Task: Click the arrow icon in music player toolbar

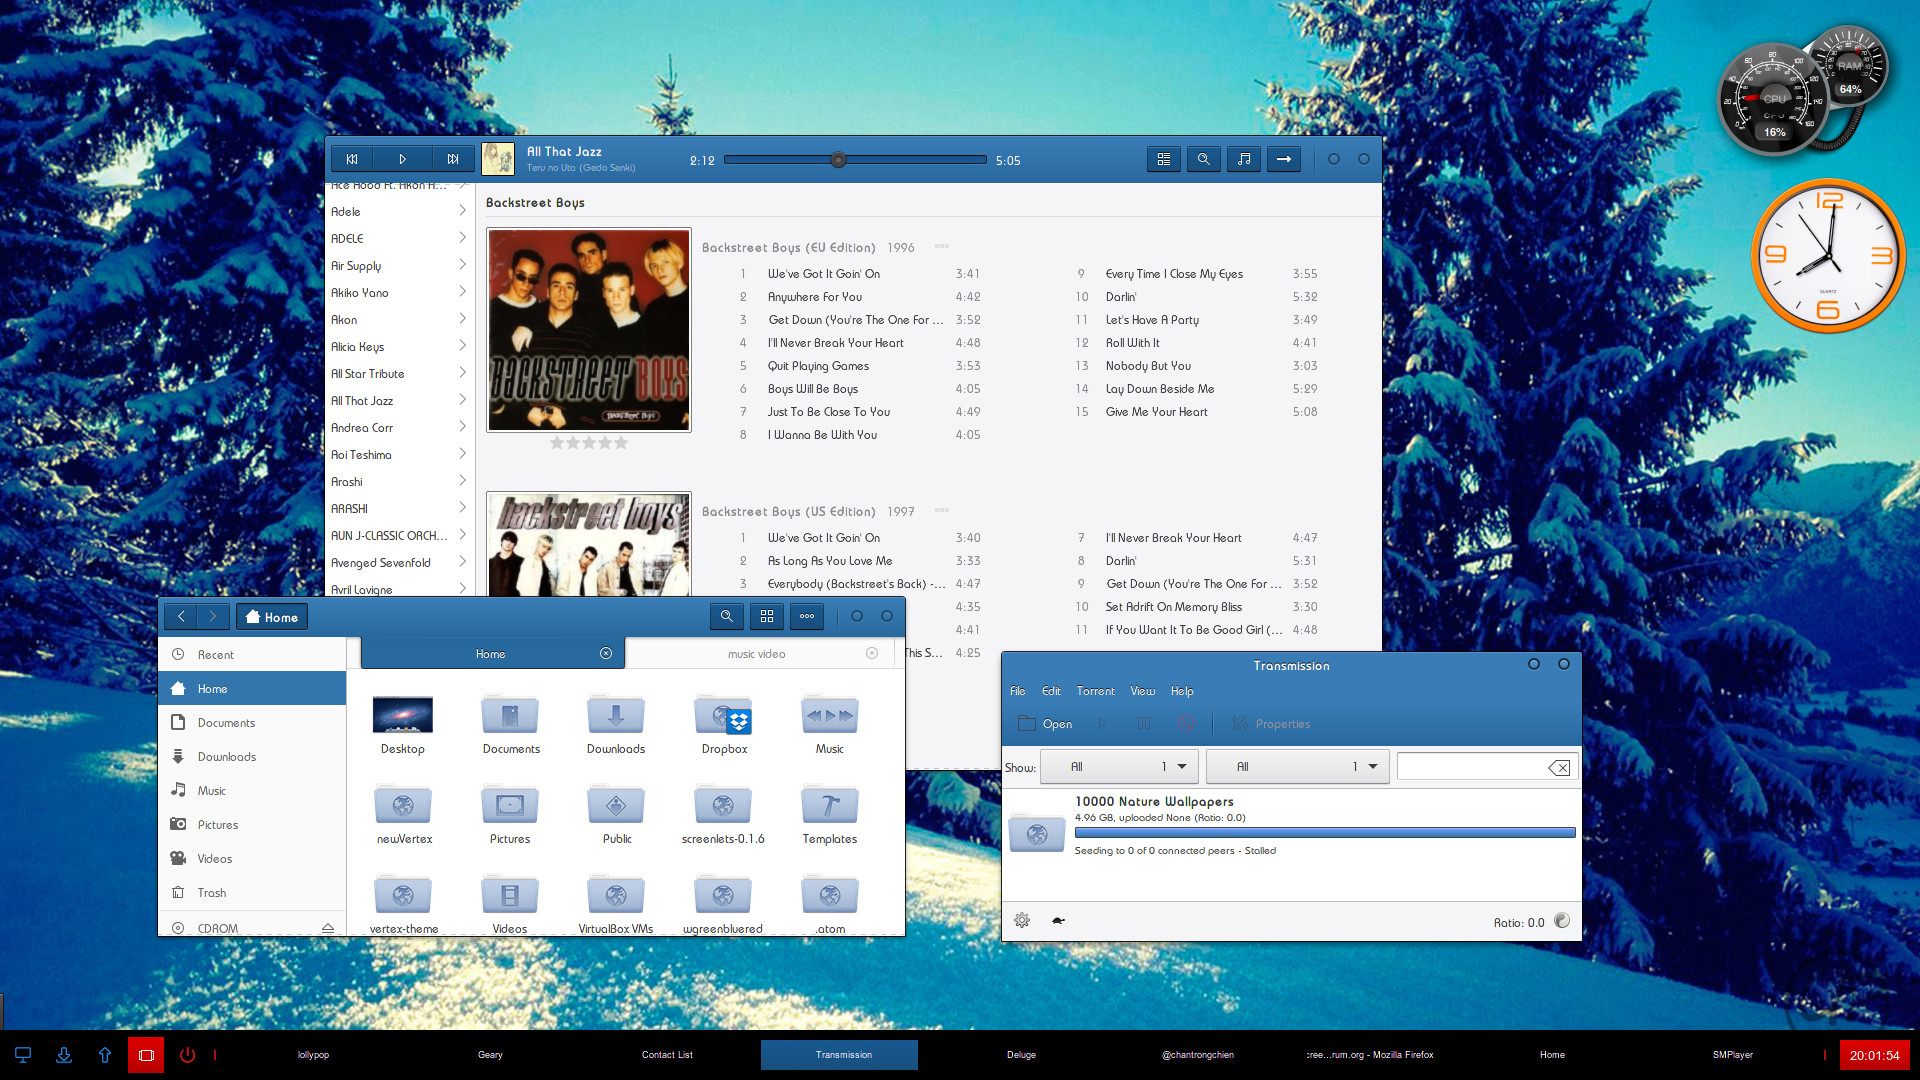Action: click(1283, 159)
